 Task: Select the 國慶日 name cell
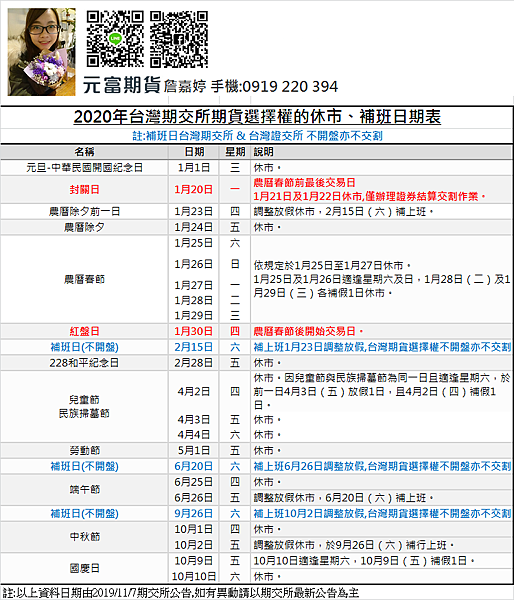pos(84,568)
